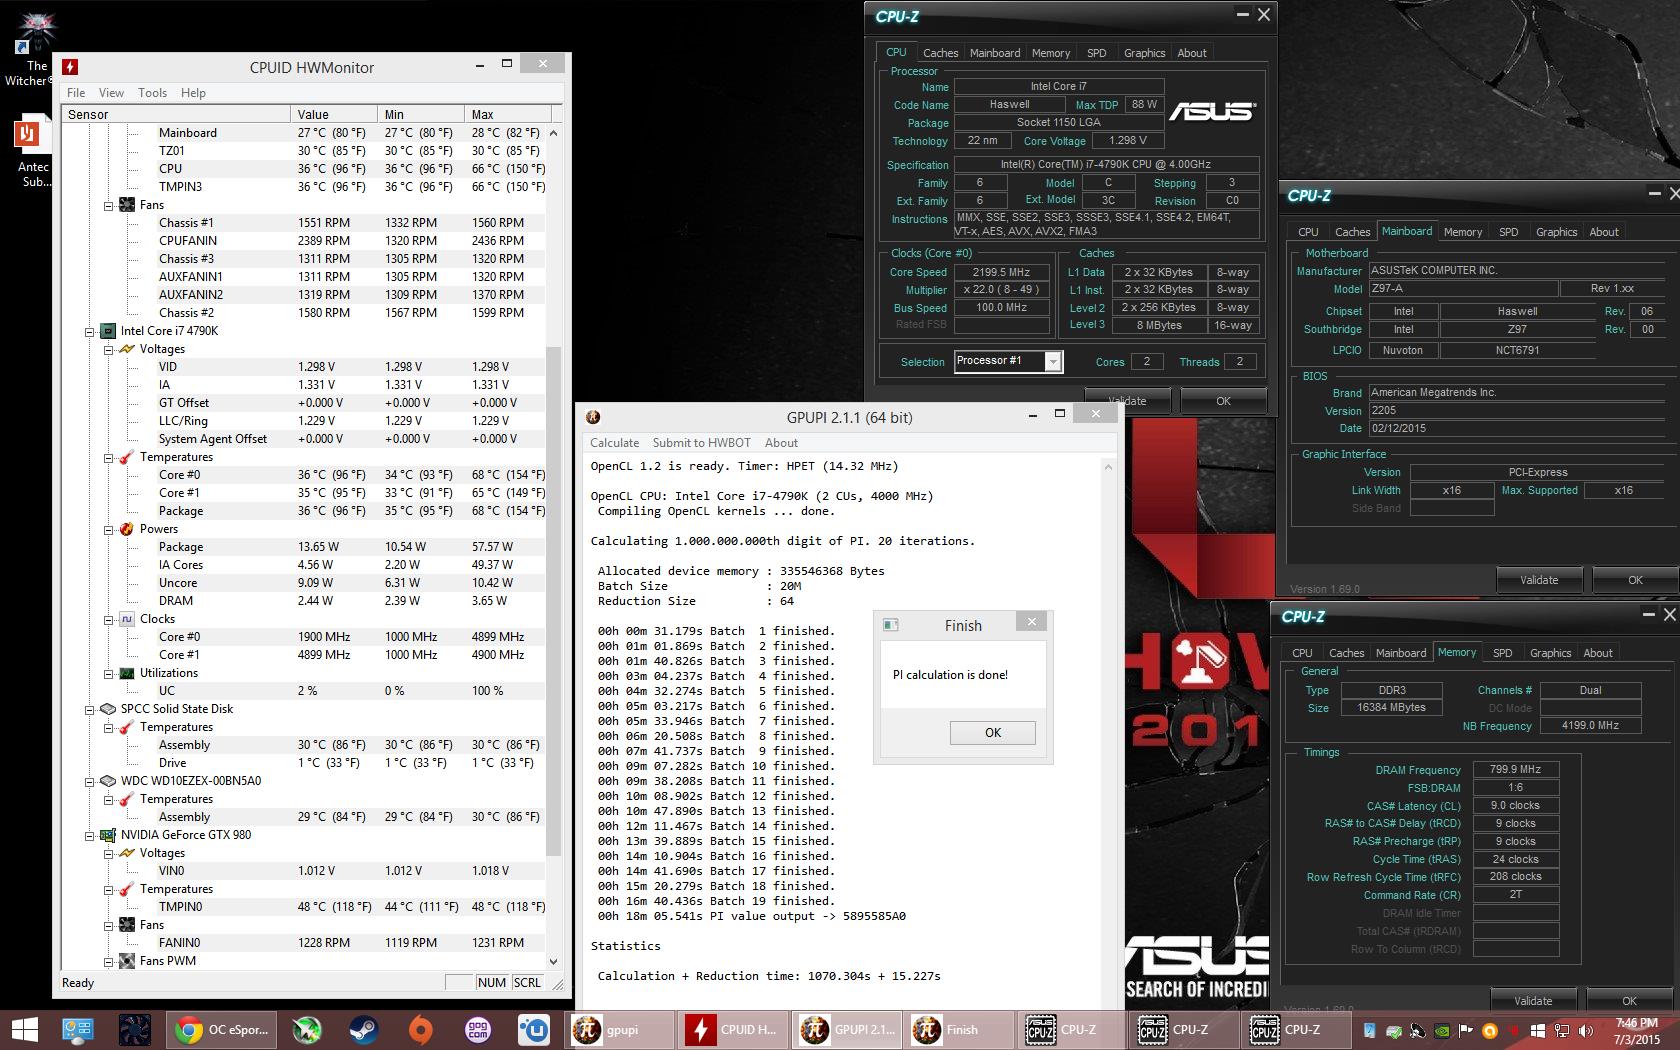Open the File menu in HWMonitor
The width and height of the screenshot is (1680, 1050).
[x=76, y=93]
